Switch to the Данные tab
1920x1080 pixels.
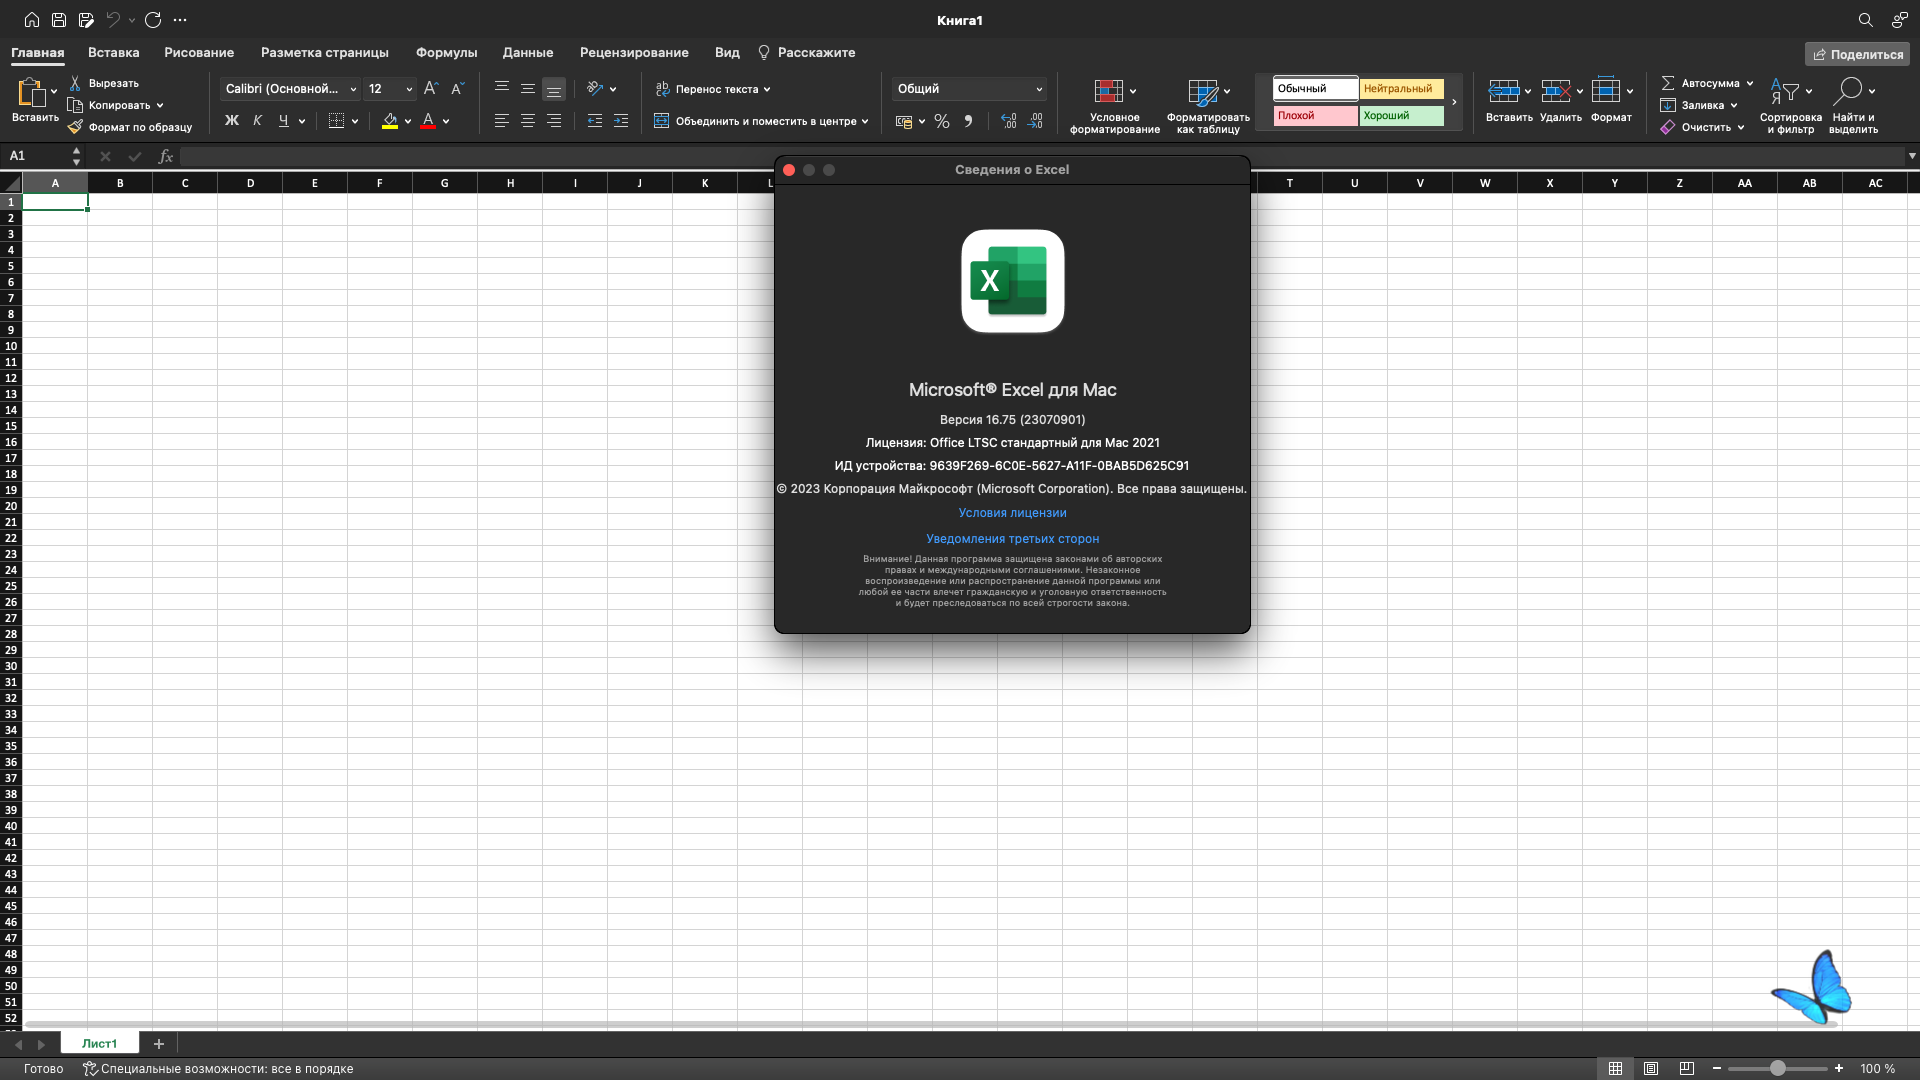(x=528, y=53)
